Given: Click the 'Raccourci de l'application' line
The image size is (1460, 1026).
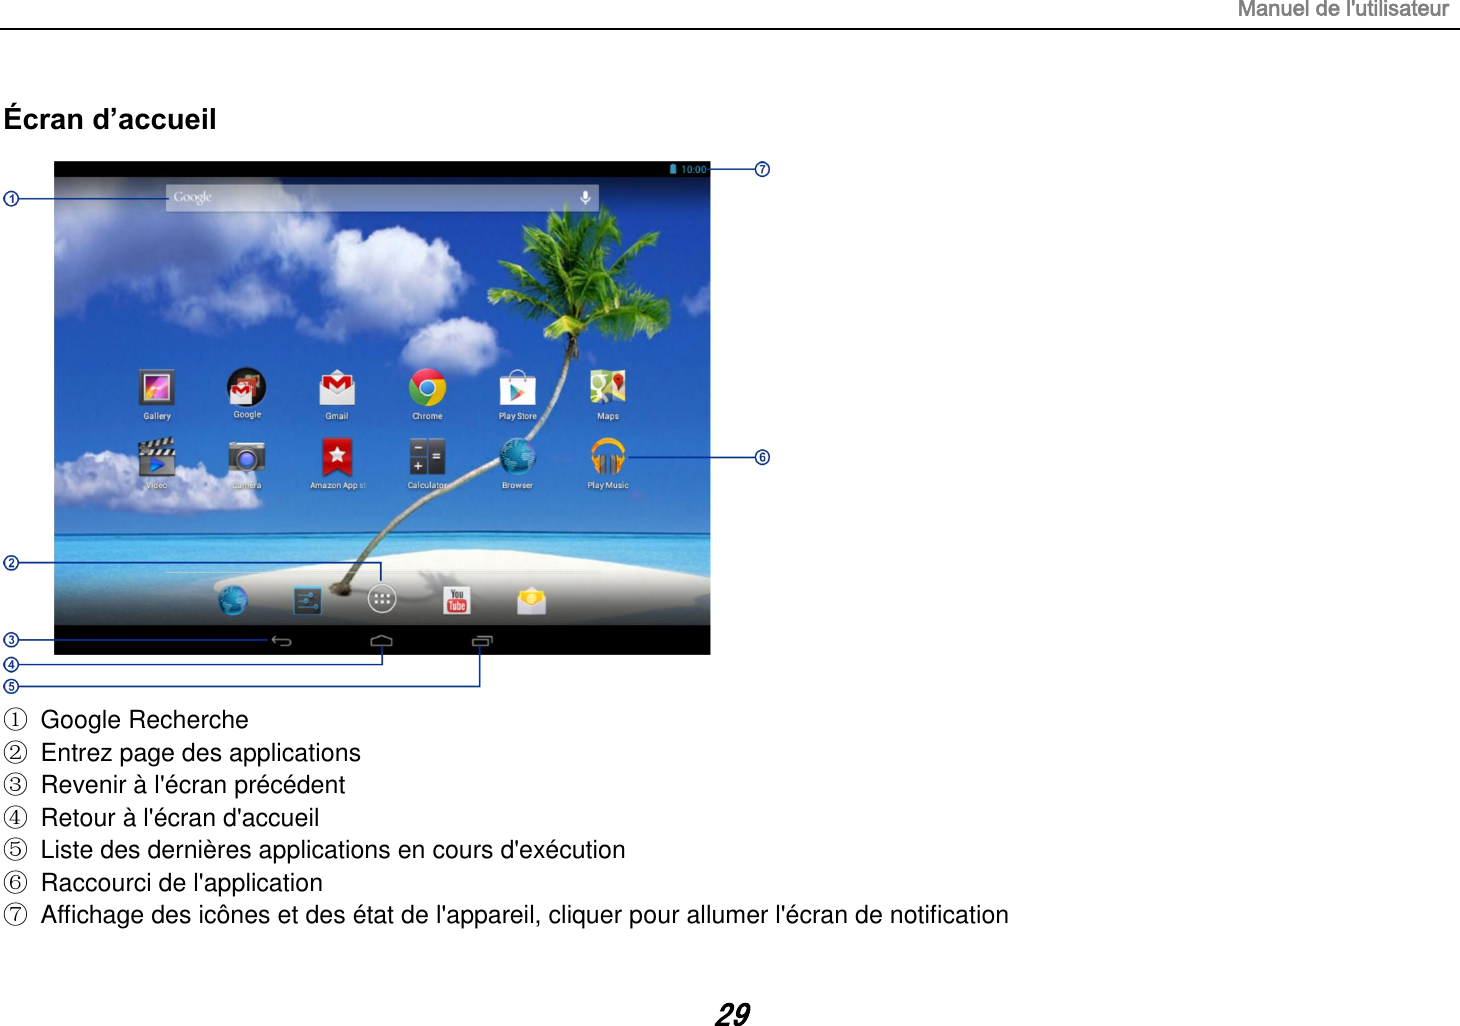Looking at the screenshot, I should click(181, 883).
